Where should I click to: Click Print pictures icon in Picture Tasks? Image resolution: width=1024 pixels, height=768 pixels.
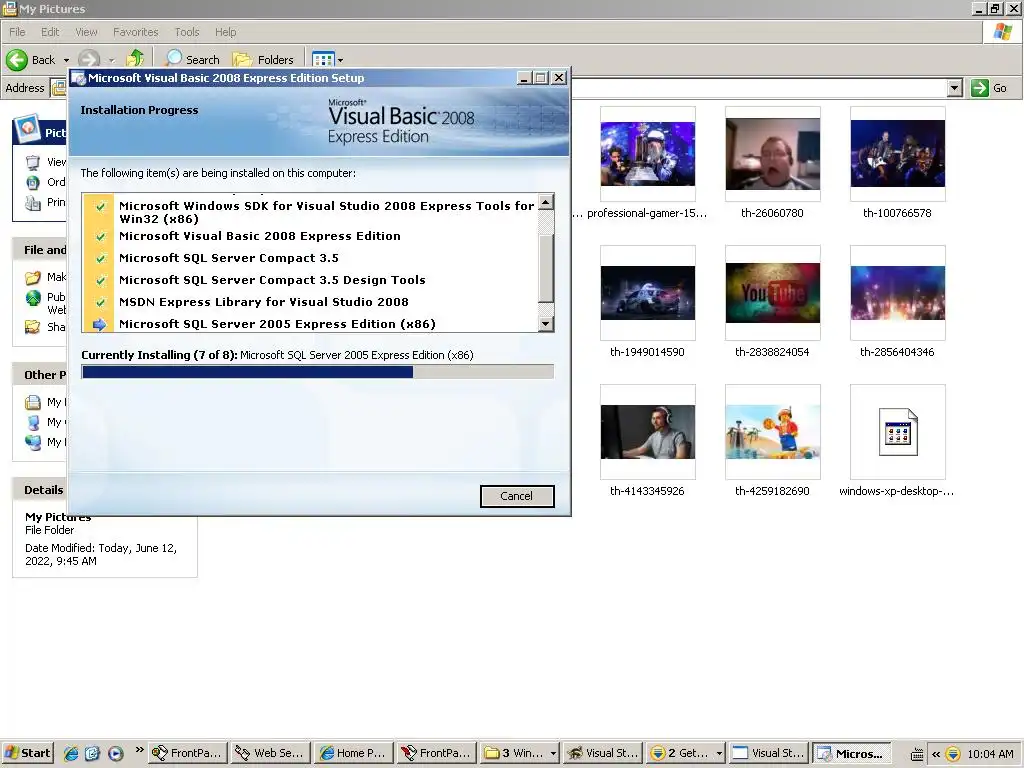[33, 202]
